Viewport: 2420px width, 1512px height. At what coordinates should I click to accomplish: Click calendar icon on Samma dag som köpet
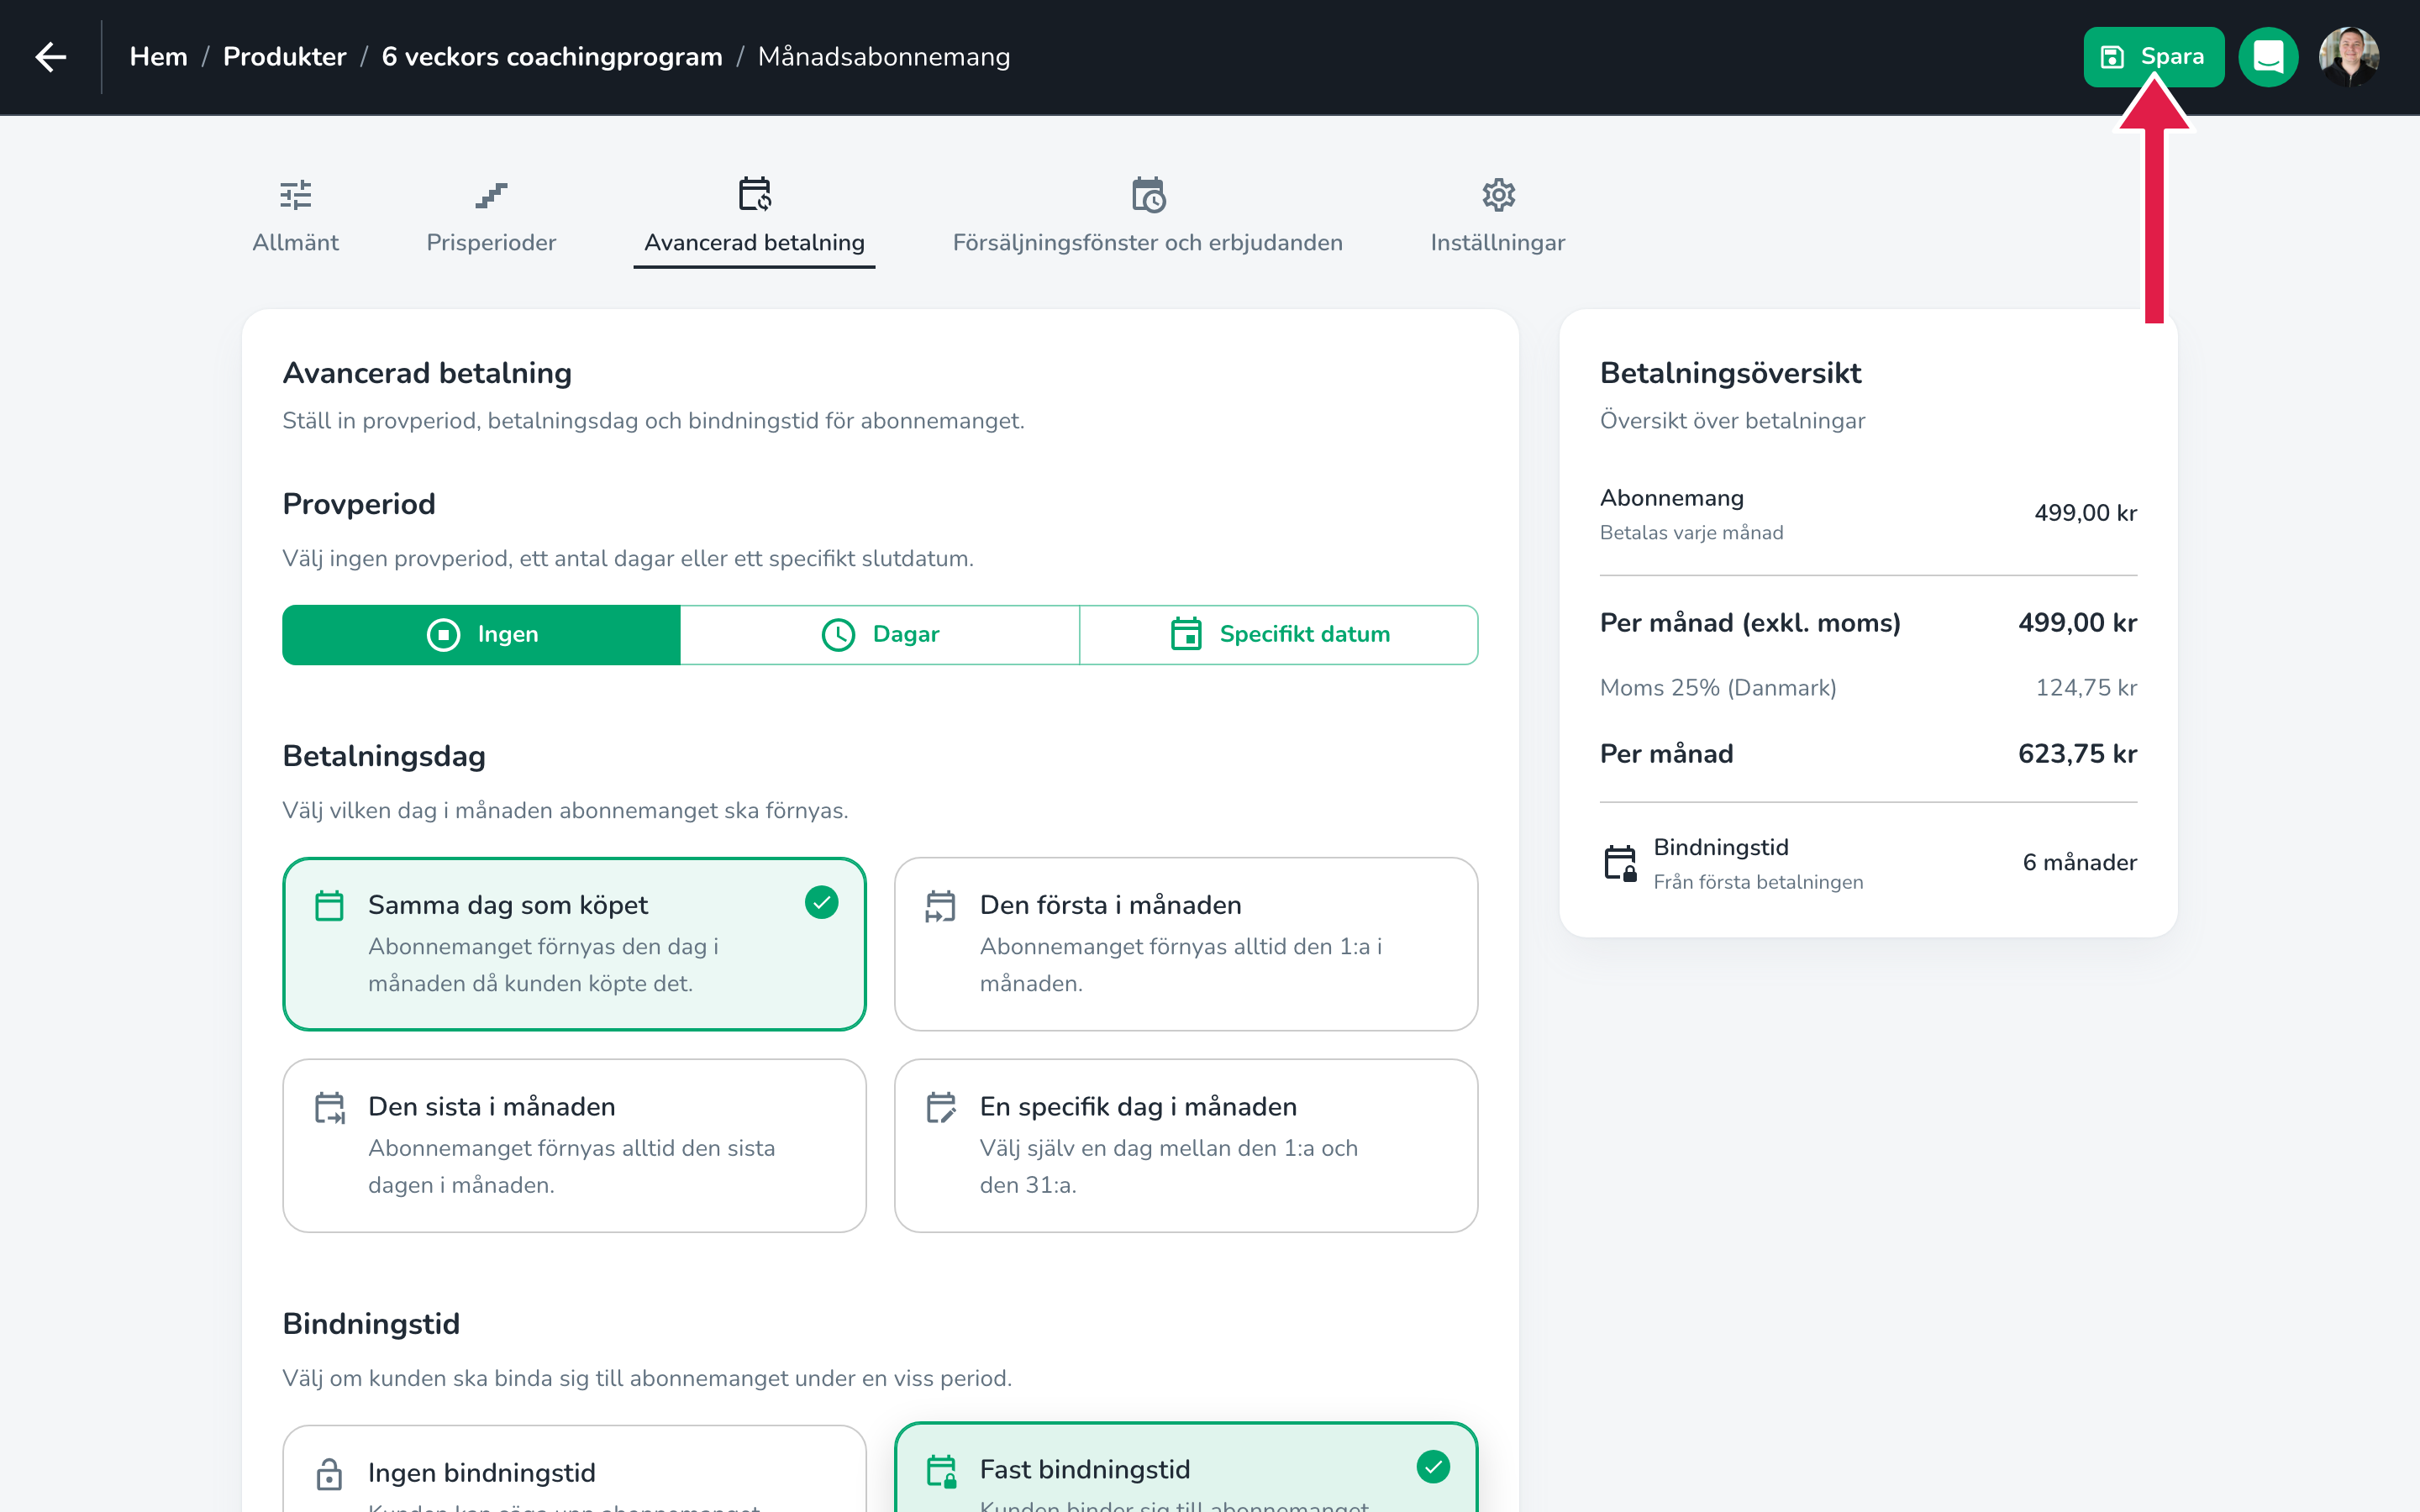(x=329, y=905)
